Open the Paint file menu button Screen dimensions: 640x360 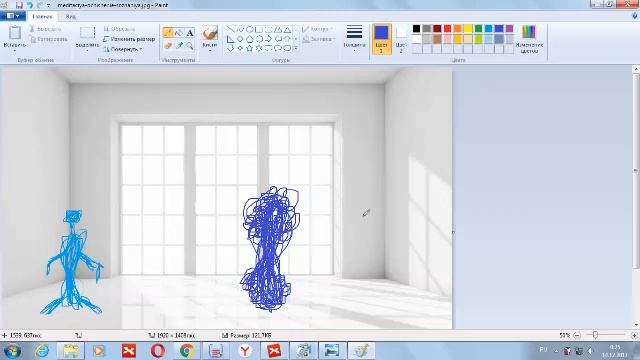point(13,16)
